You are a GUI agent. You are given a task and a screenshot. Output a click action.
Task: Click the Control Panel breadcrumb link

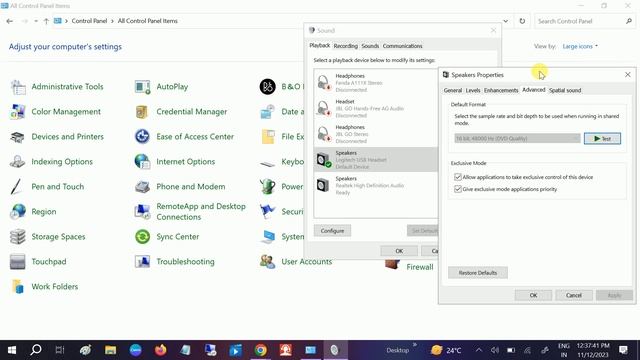point(89,21)
